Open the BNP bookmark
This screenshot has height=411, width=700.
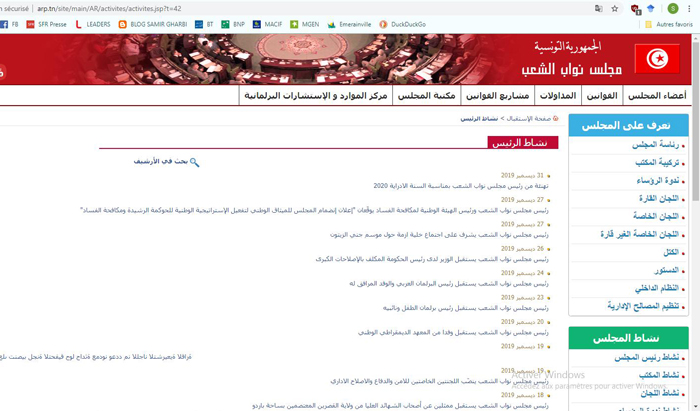(233, 25)
